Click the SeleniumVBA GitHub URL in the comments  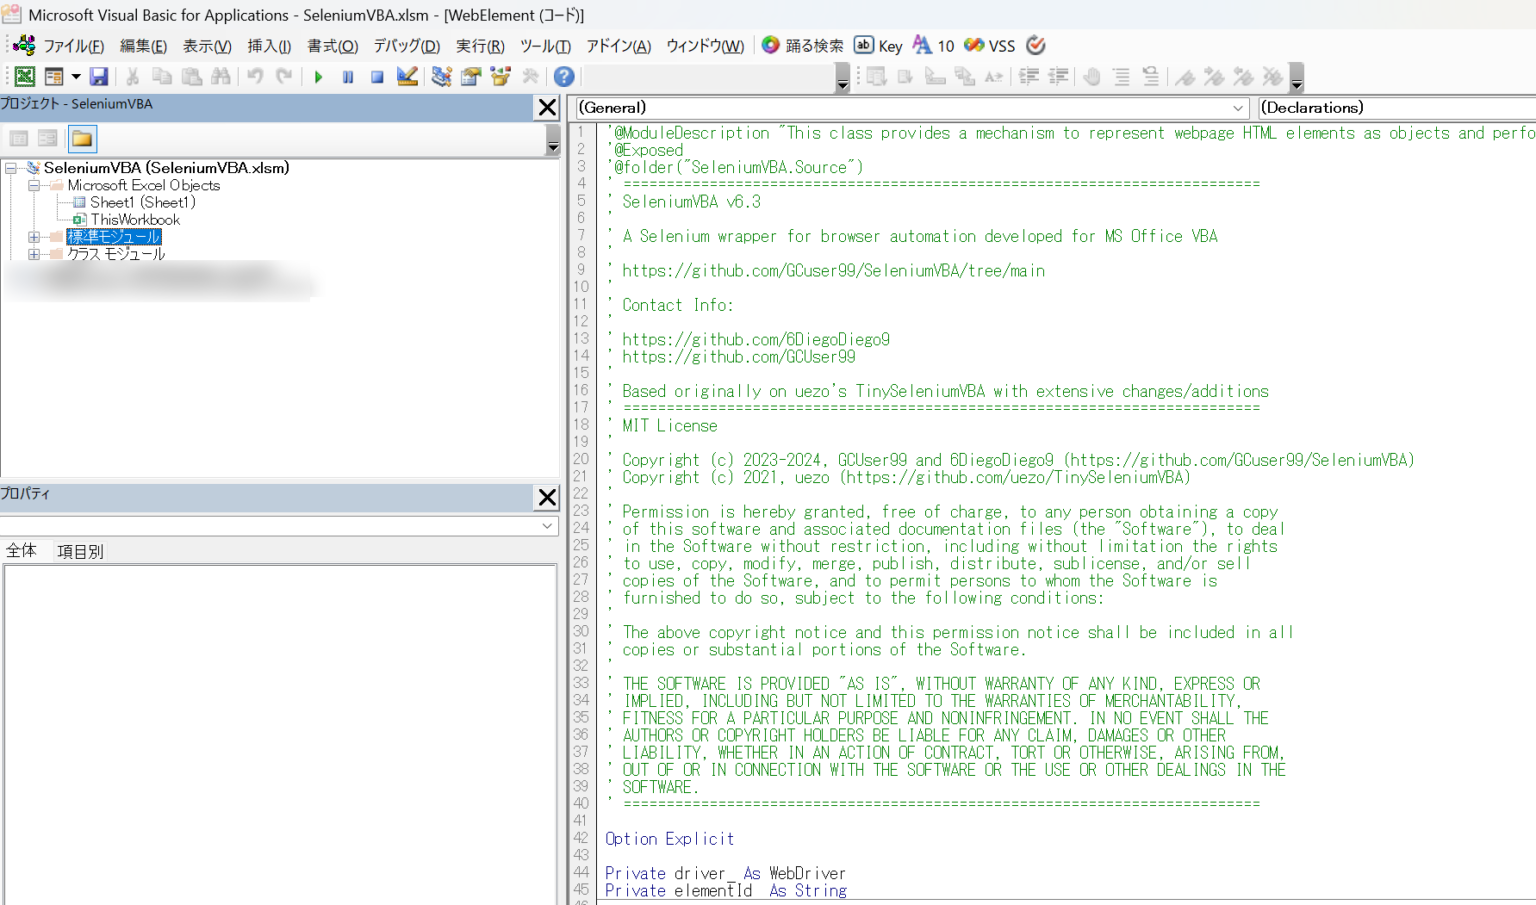click(832, 270)
